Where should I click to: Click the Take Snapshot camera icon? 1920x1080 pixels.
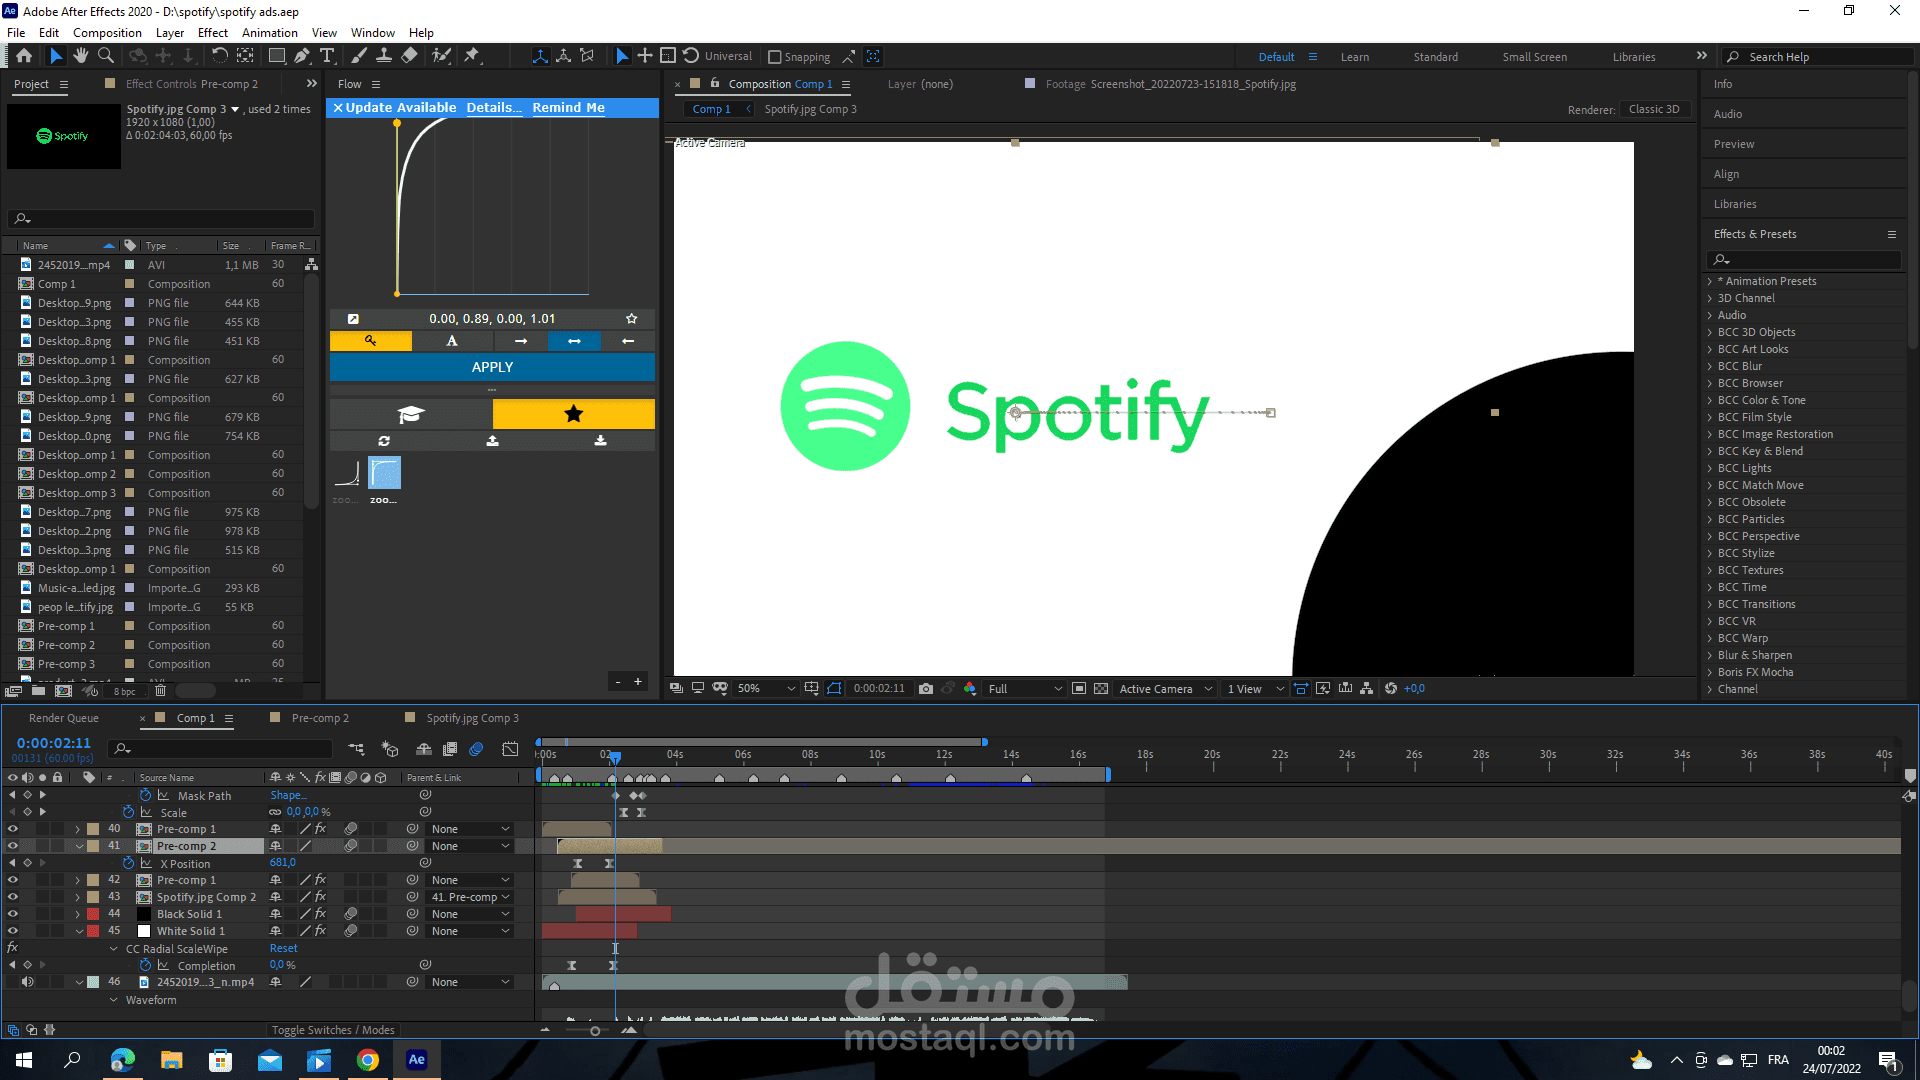(x=926, y=689)
